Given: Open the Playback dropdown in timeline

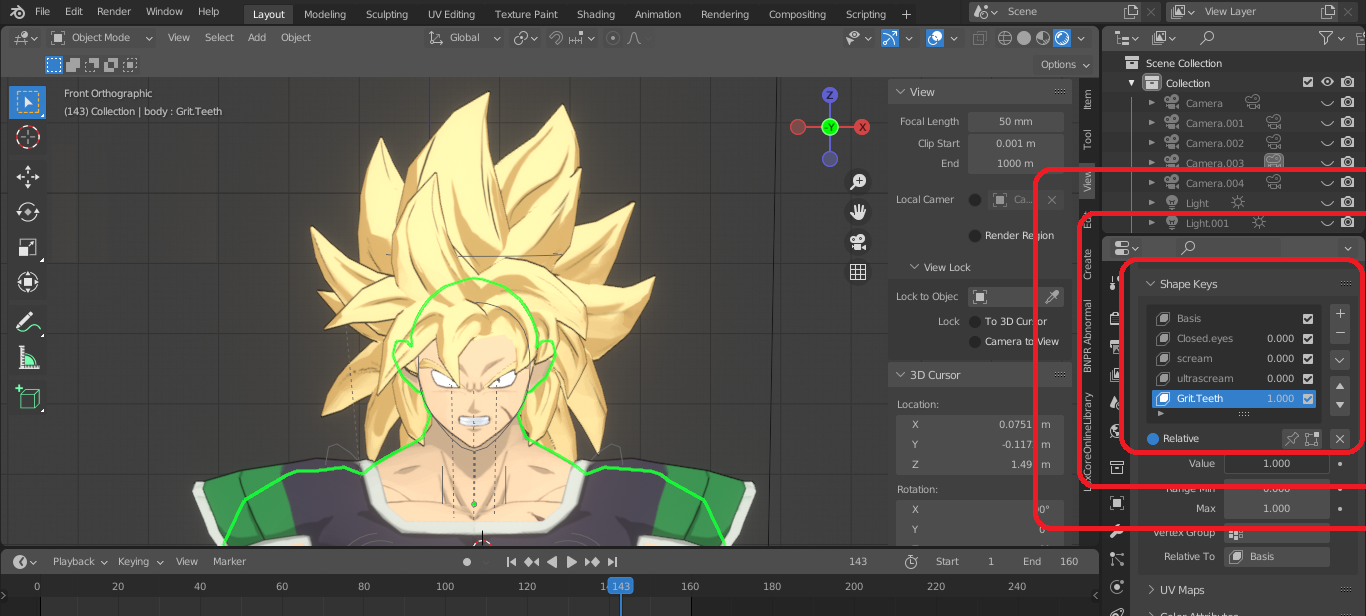Looking at the screenshot, I should click(80, 562).
